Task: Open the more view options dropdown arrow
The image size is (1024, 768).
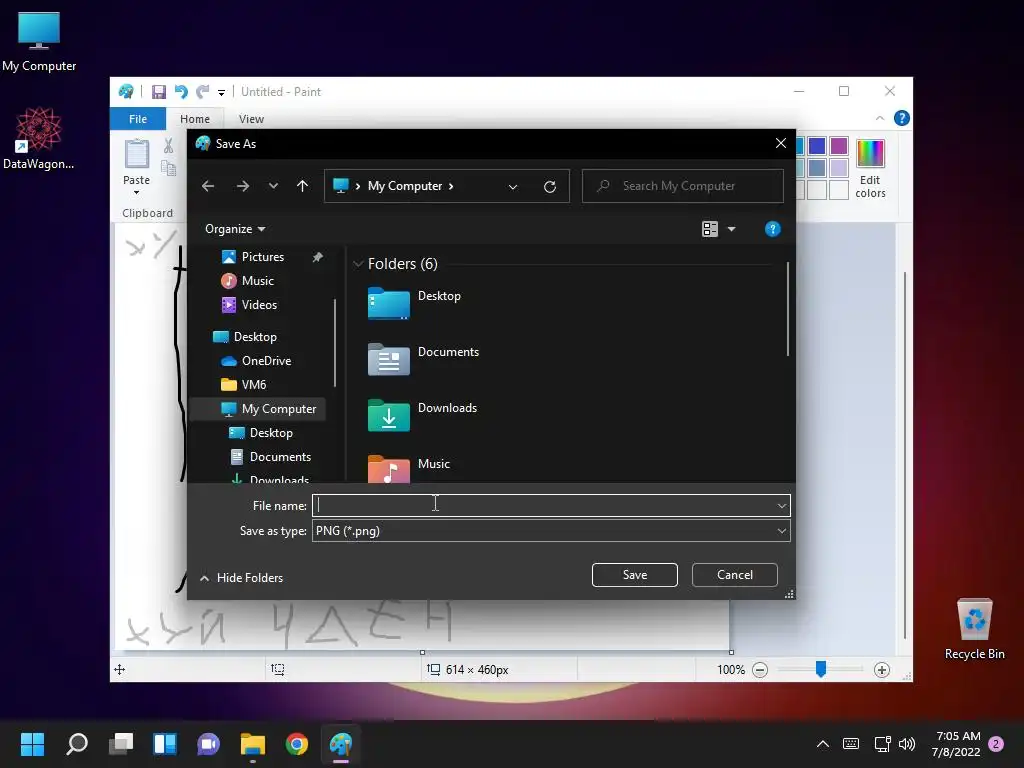Action: point(731,229)
